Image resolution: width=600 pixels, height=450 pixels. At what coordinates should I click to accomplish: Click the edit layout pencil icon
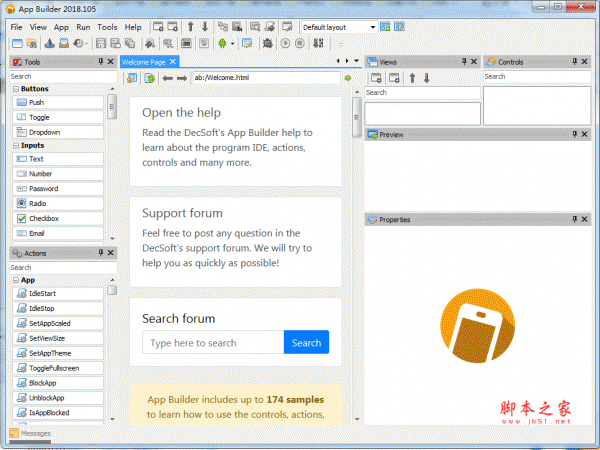click(399, 27)
